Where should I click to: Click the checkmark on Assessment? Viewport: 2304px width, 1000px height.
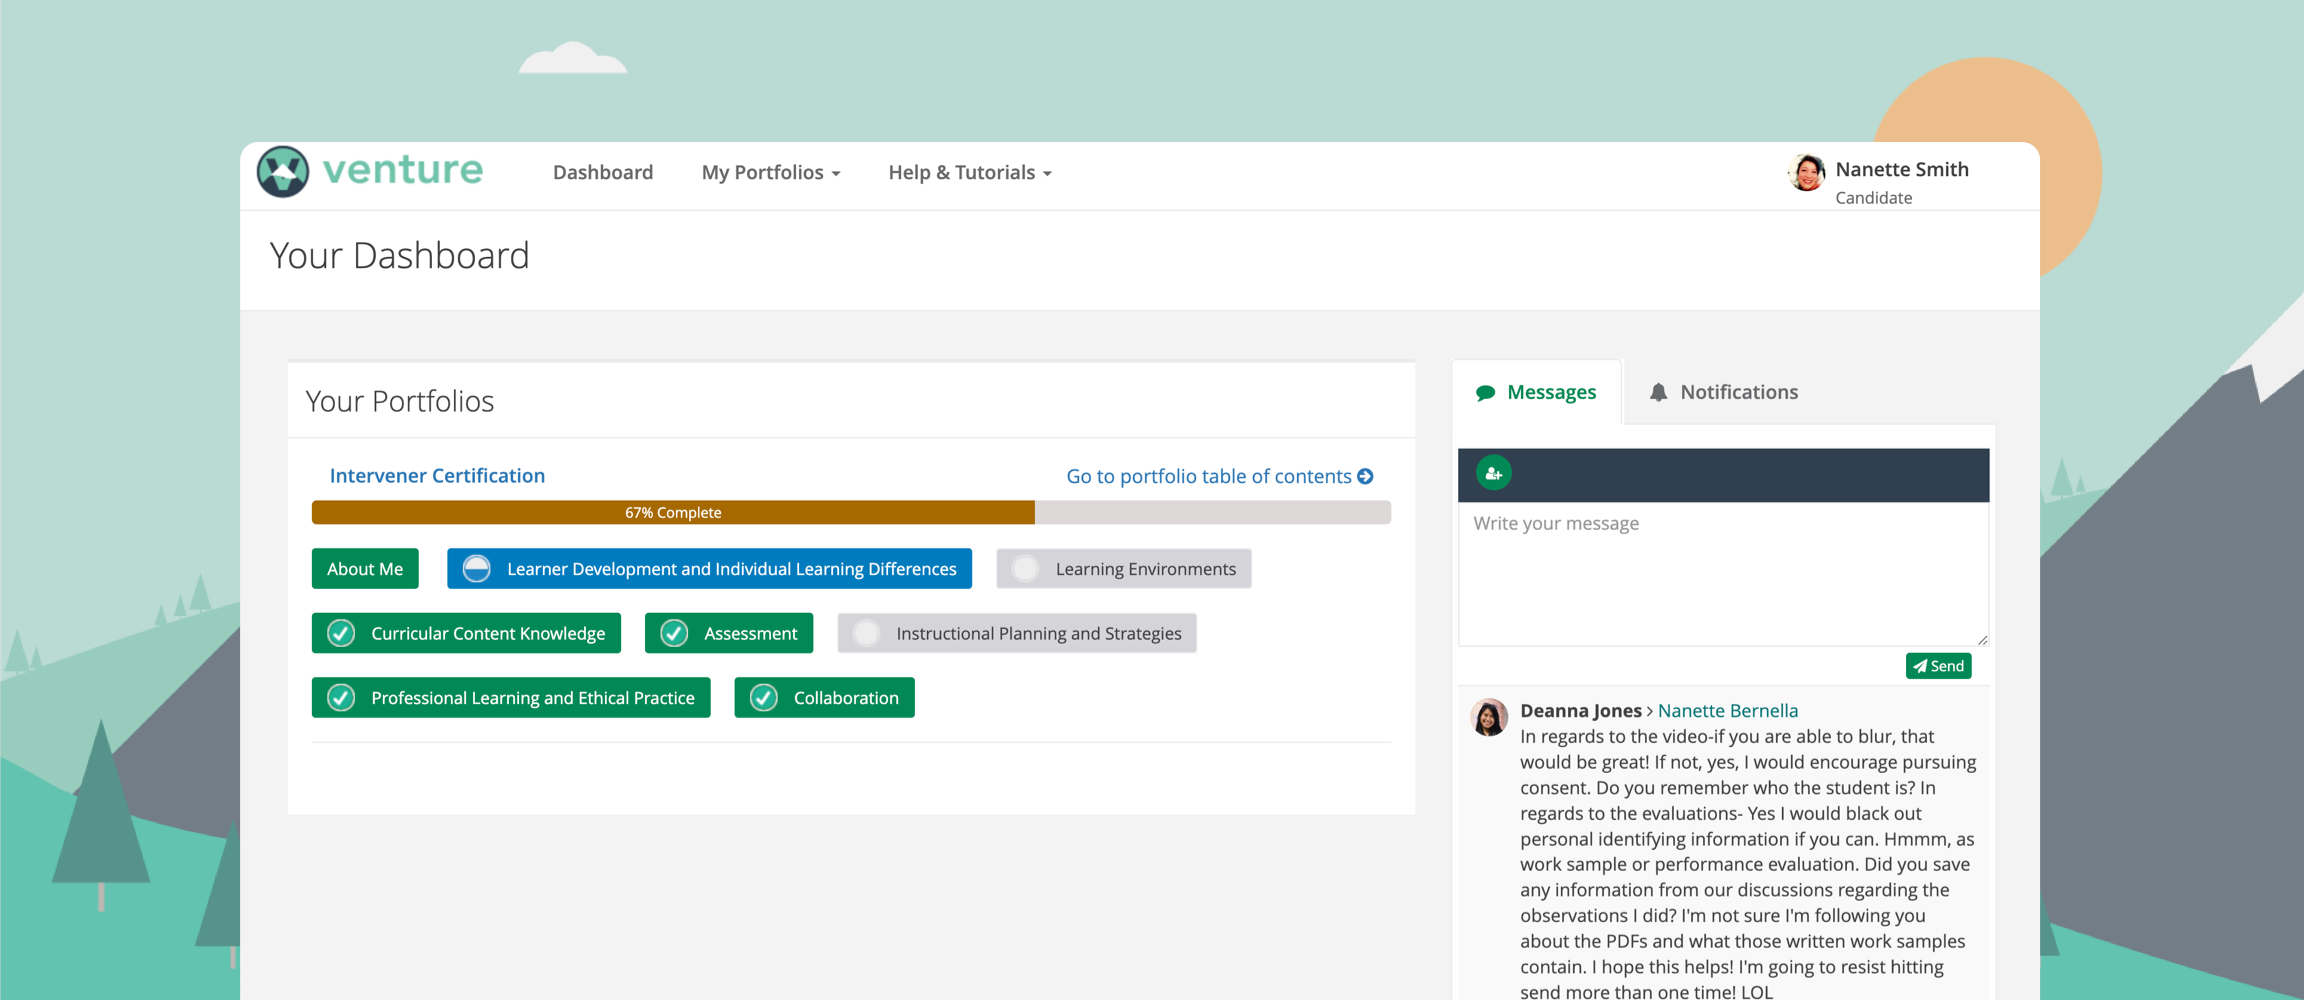(674, 633)
